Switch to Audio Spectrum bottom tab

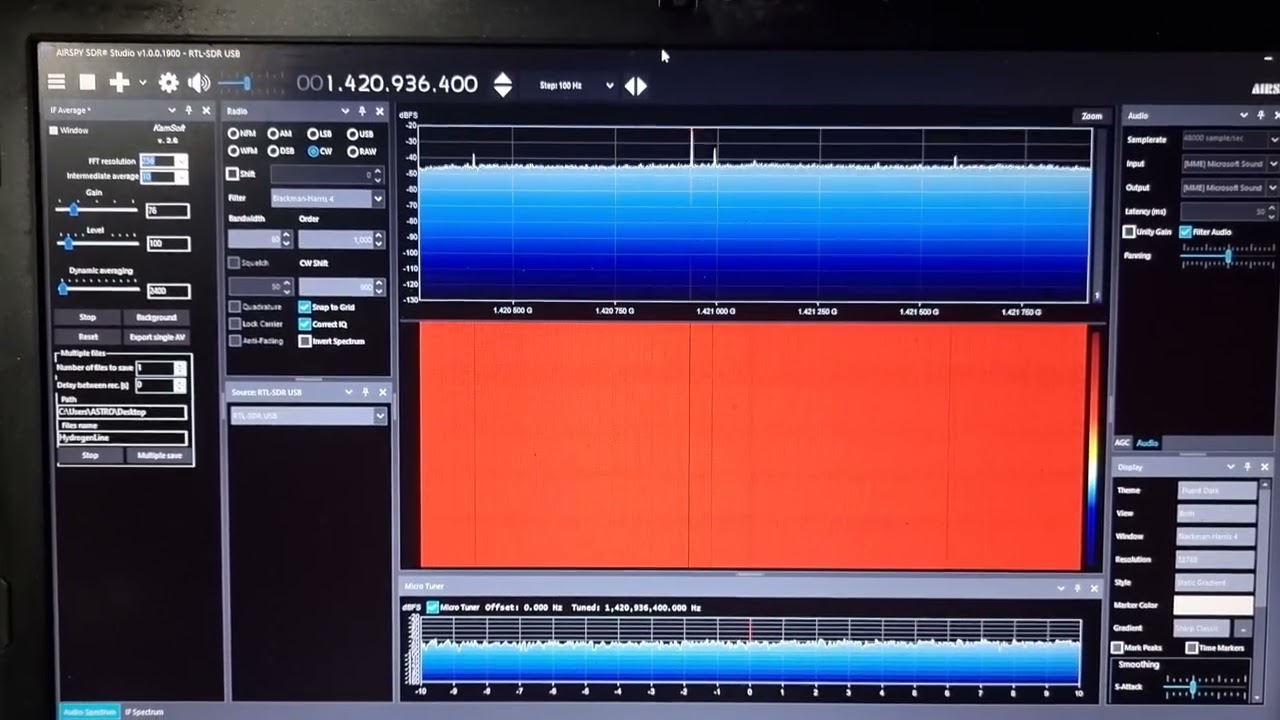click(x=89, y=712)
